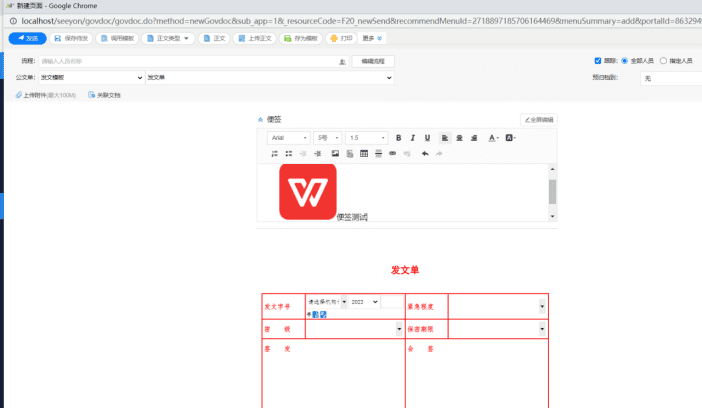Click the document number input after 2023
702x408 pixels.
click(x=392, y=302)
